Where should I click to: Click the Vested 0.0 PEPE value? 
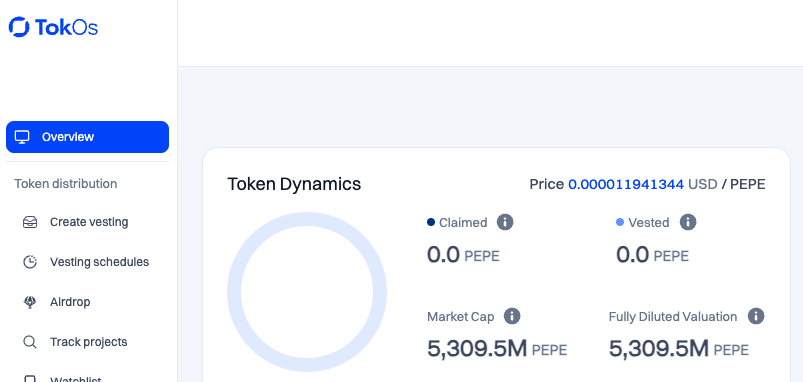(x=652, y=254)
